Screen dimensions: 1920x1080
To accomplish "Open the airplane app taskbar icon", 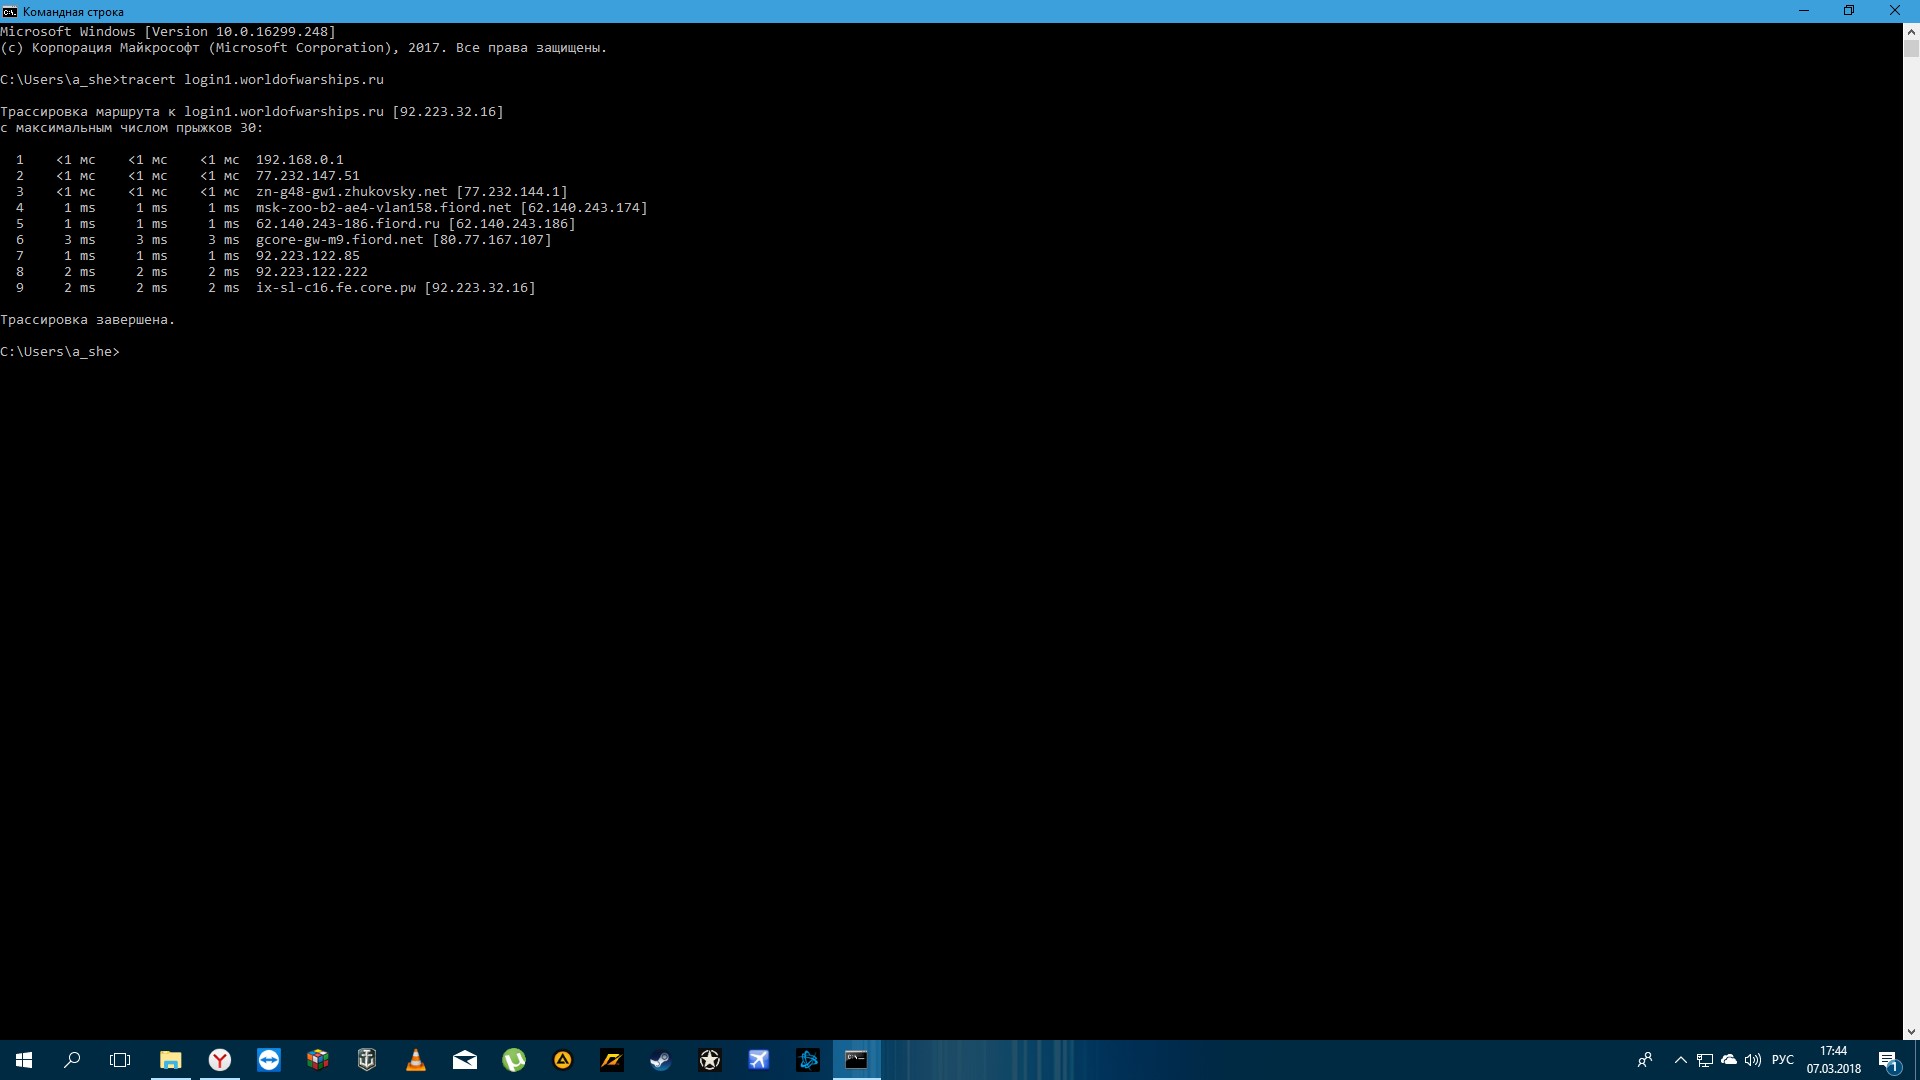I will 759,1060.
